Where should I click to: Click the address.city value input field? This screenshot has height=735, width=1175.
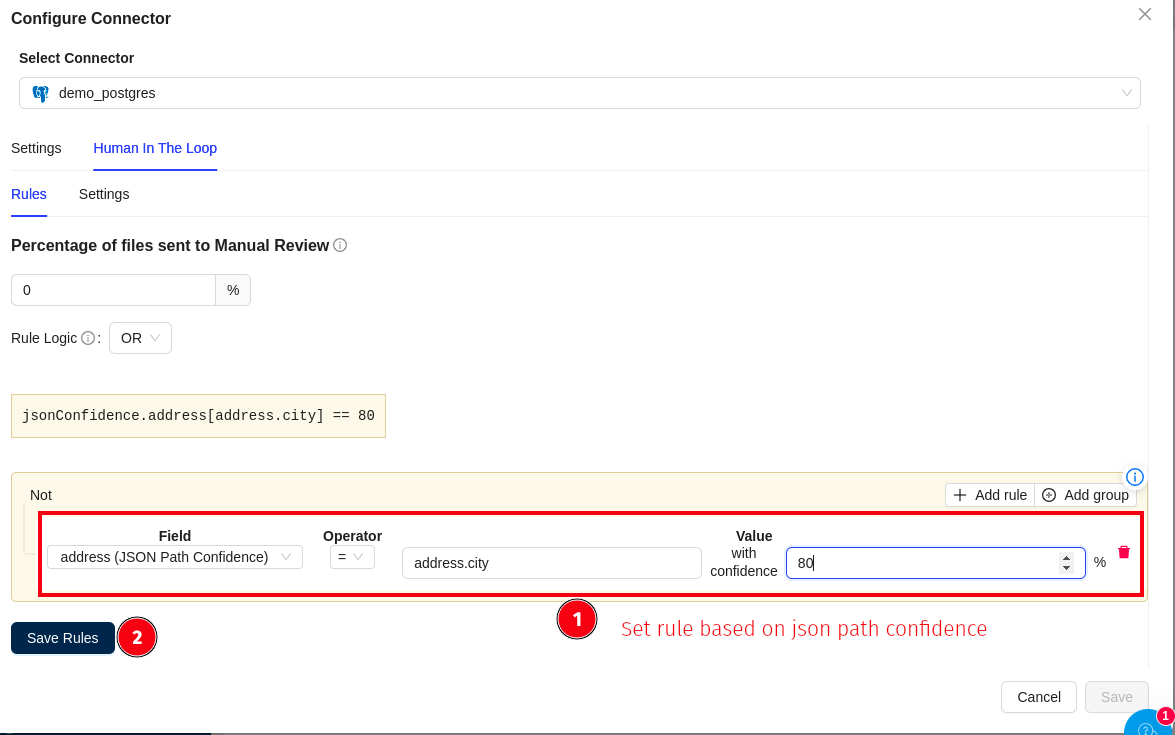[551, 563]
